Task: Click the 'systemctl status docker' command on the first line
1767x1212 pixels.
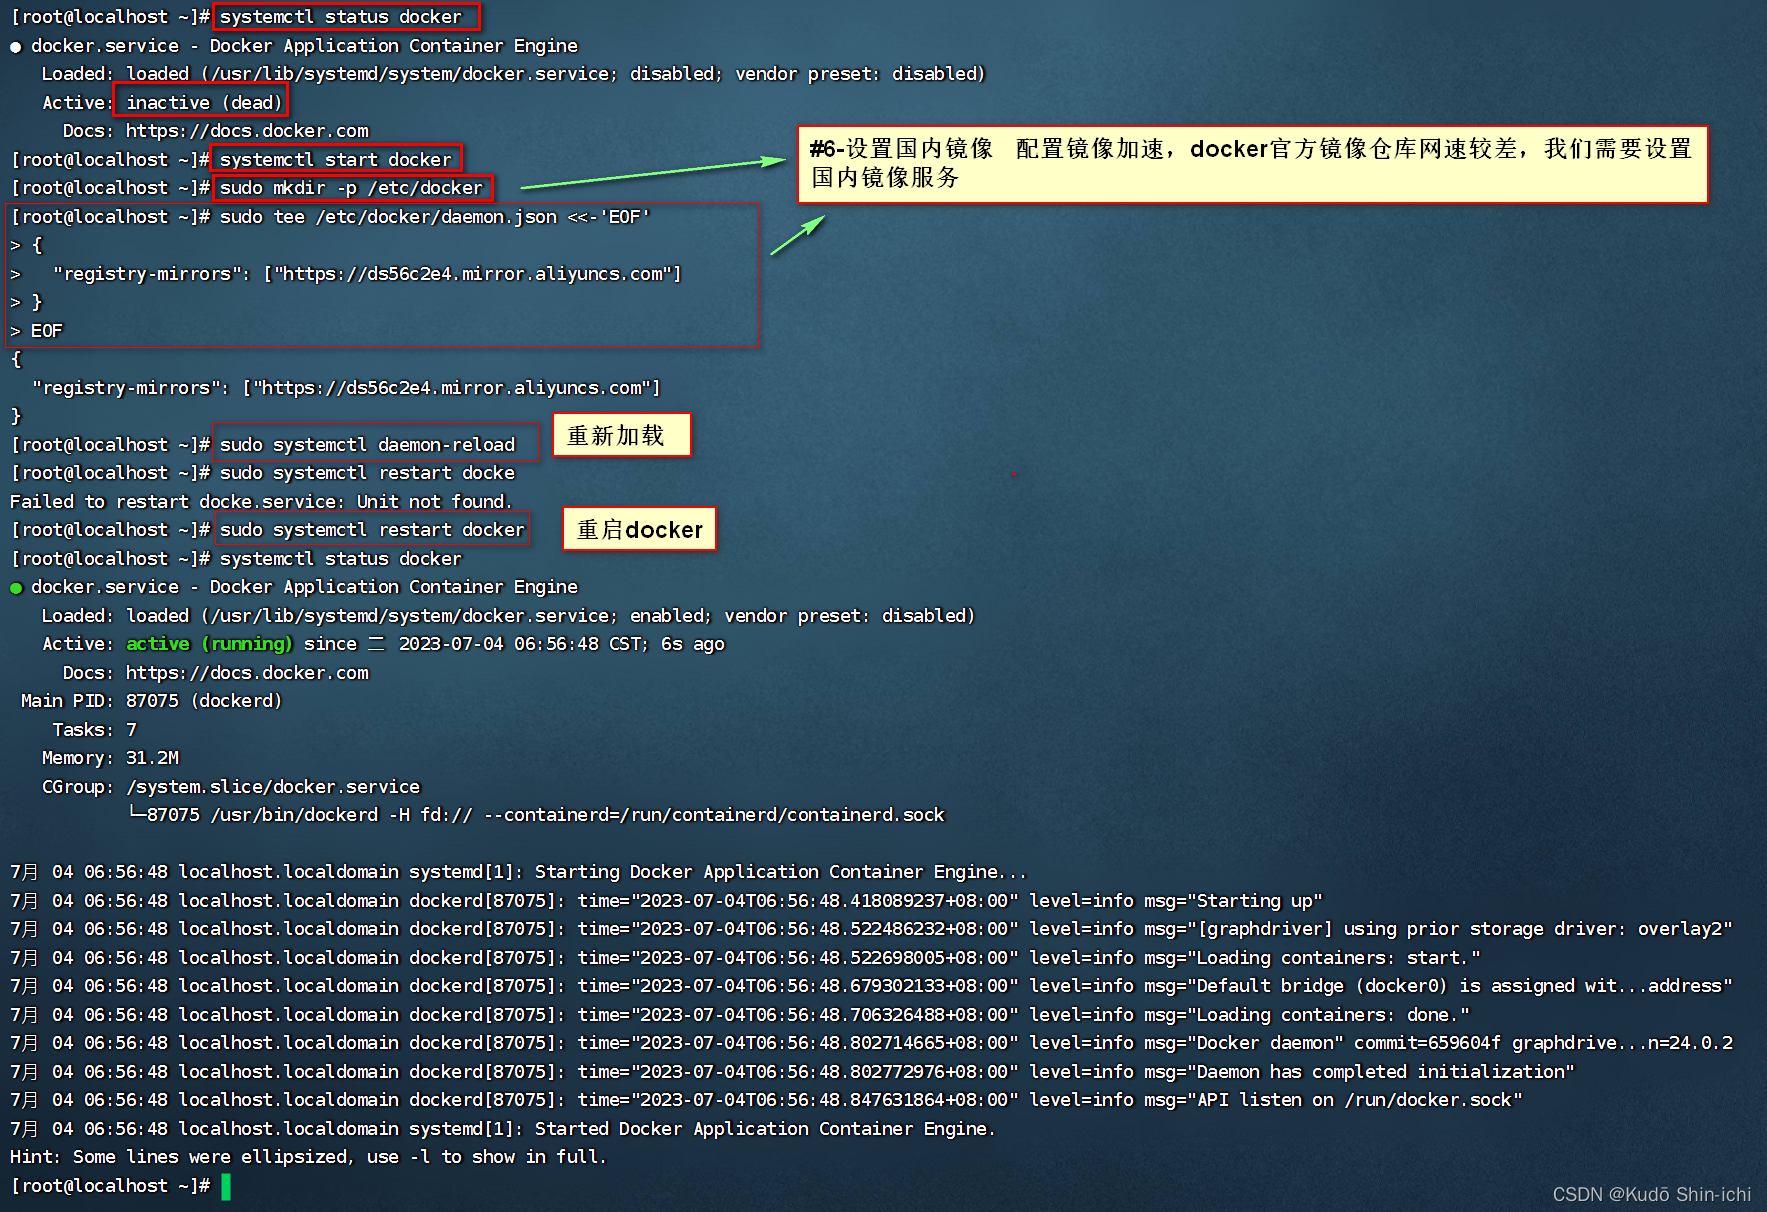Action: click(341, 17)
